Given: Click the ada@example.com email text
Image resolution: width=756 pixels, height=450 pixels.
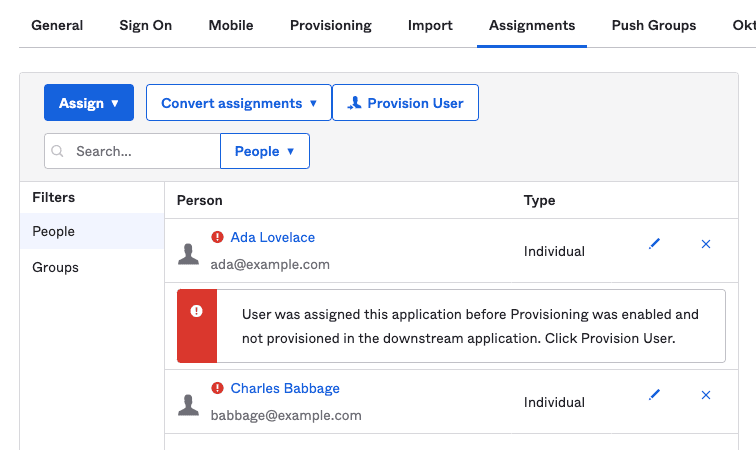Looking at the screenshot, I should (x=270, y=264).
